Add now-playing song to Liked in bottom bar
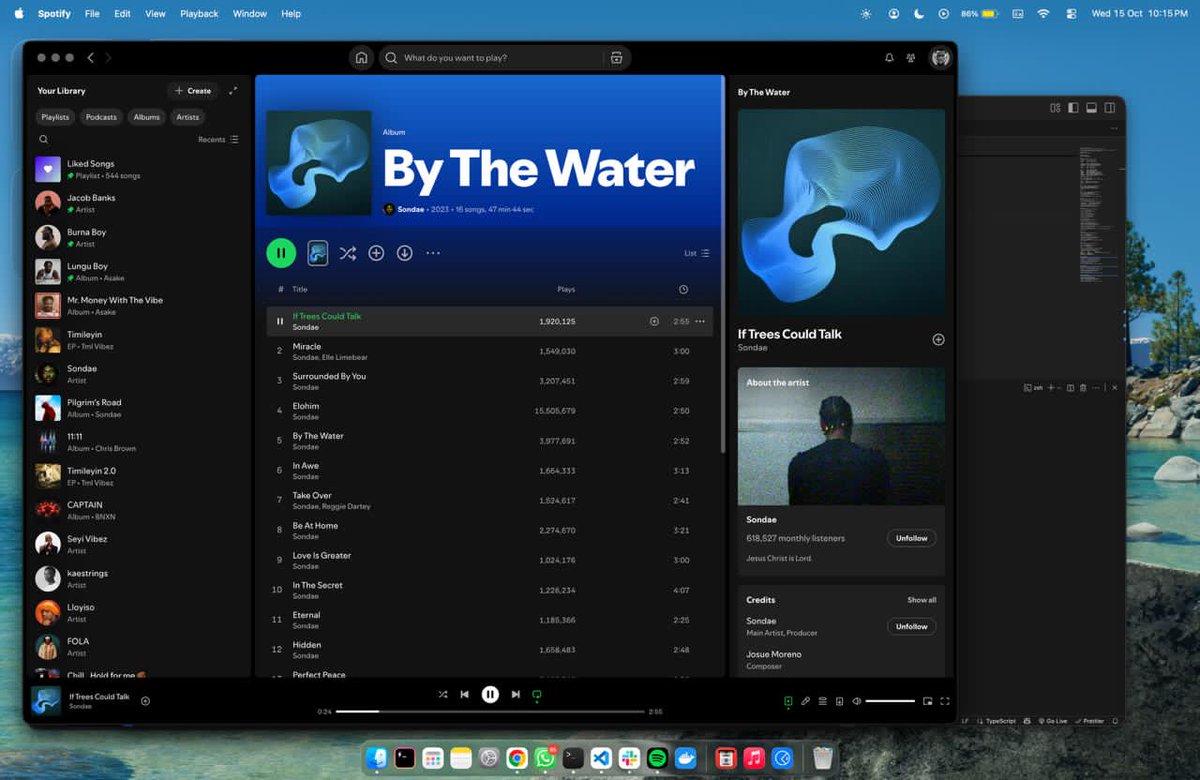1200x780 pixels. click(145, 701)
